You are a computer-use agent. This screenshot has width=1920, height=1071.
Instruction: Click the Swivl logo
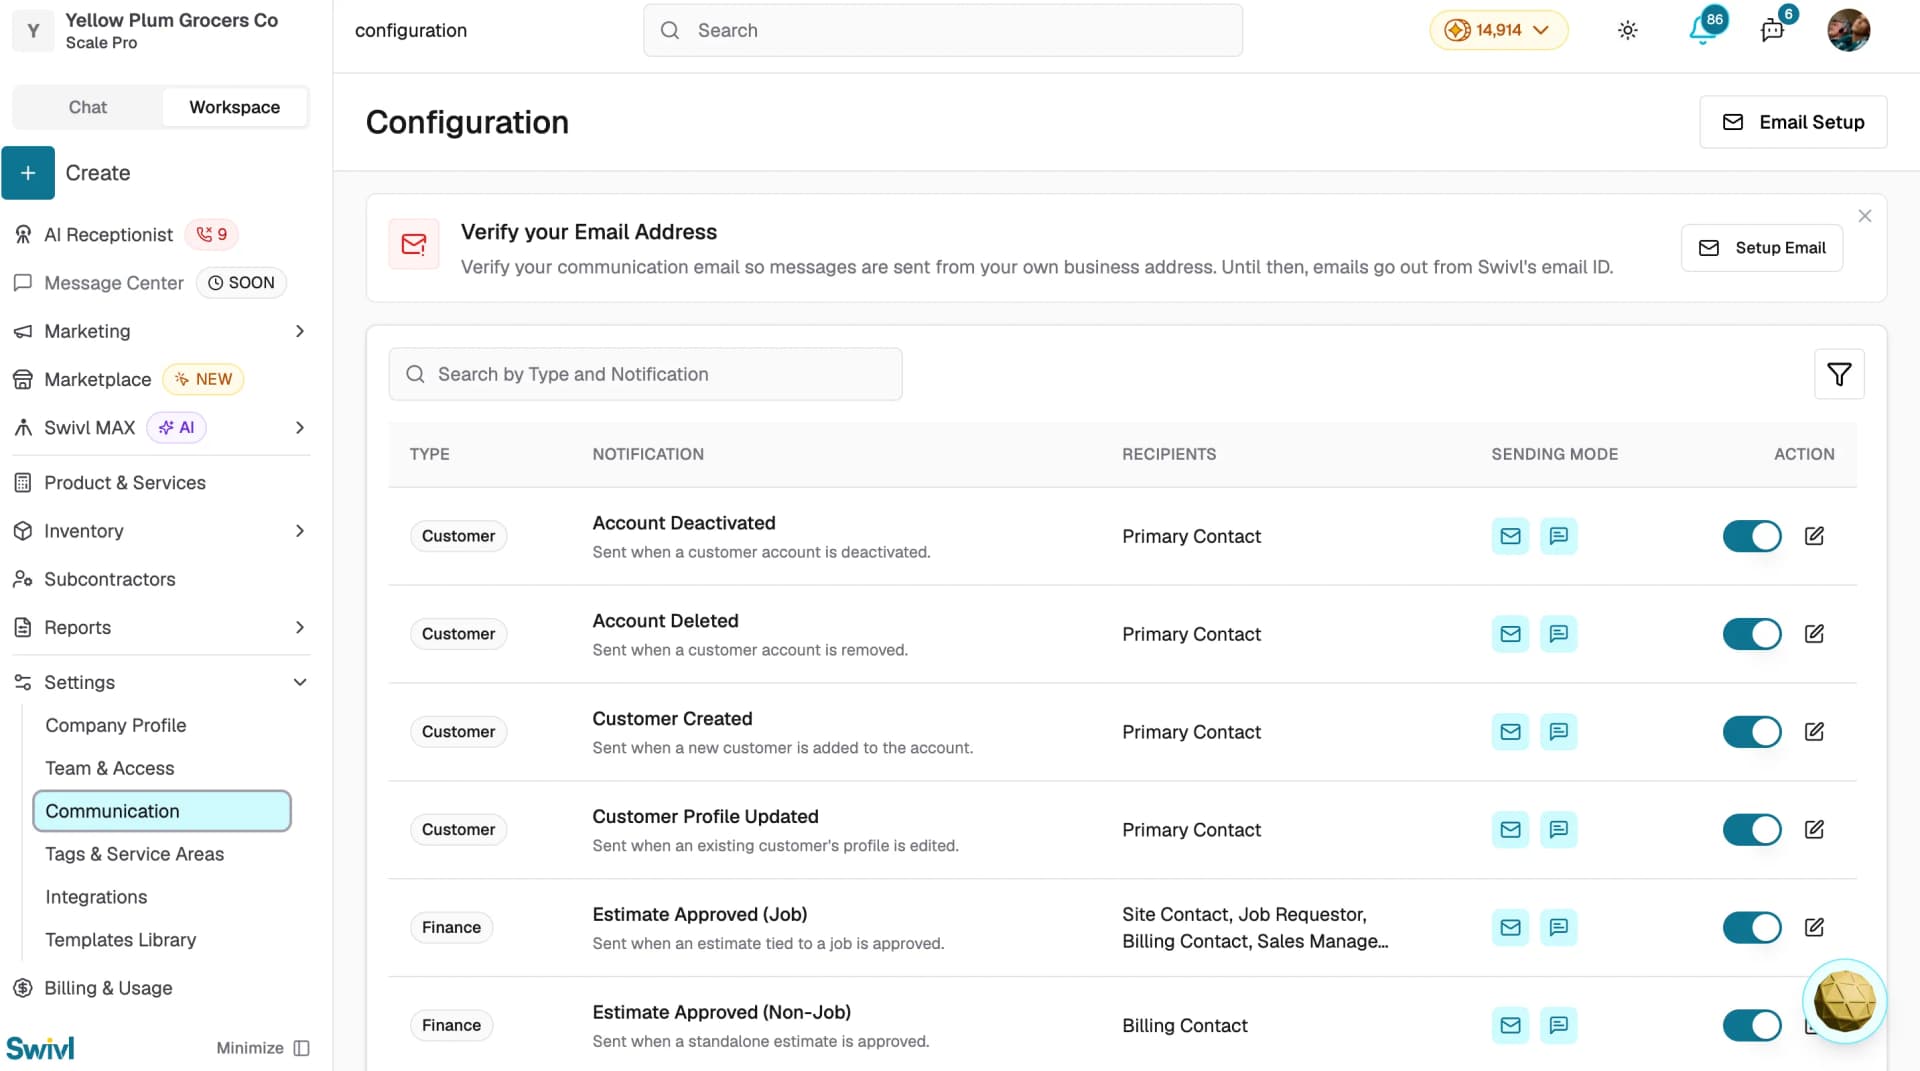point(40,1048)
